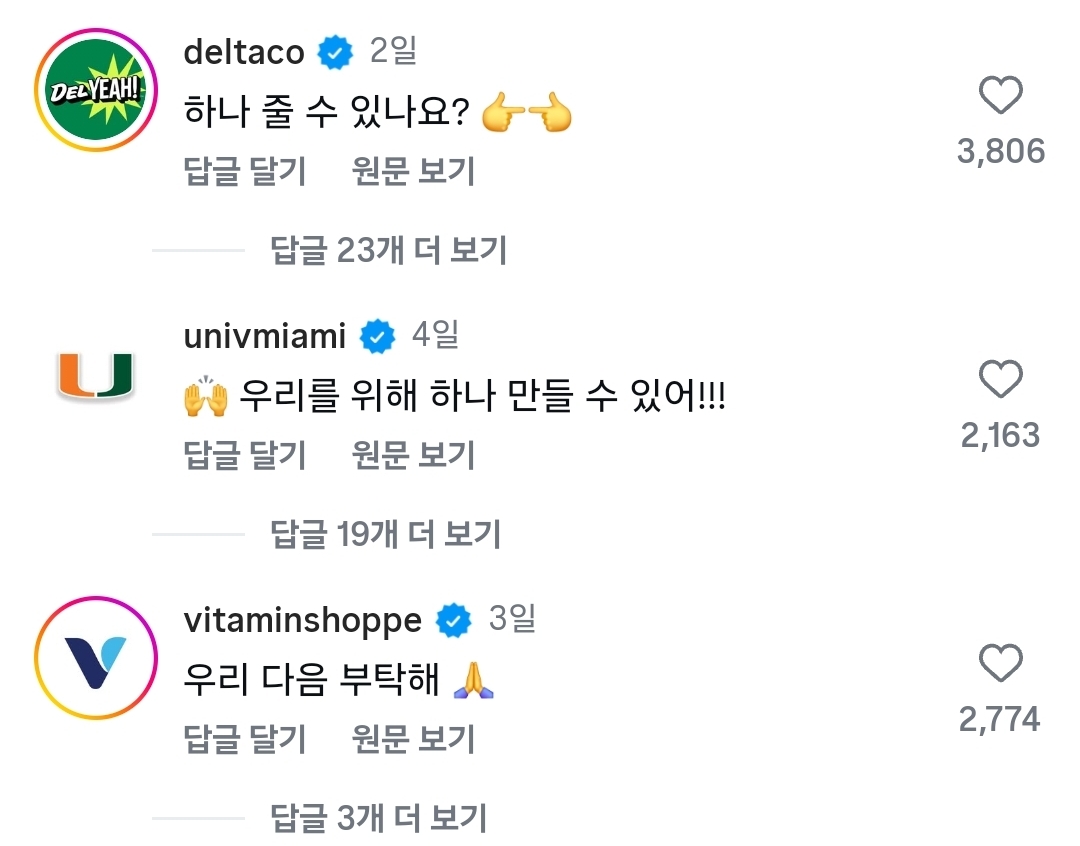This screenshot has height=846, width=1080.
Task: Click the vitaminshoppe verified badge
Action: pyautogui.click(x=454, y=622)
